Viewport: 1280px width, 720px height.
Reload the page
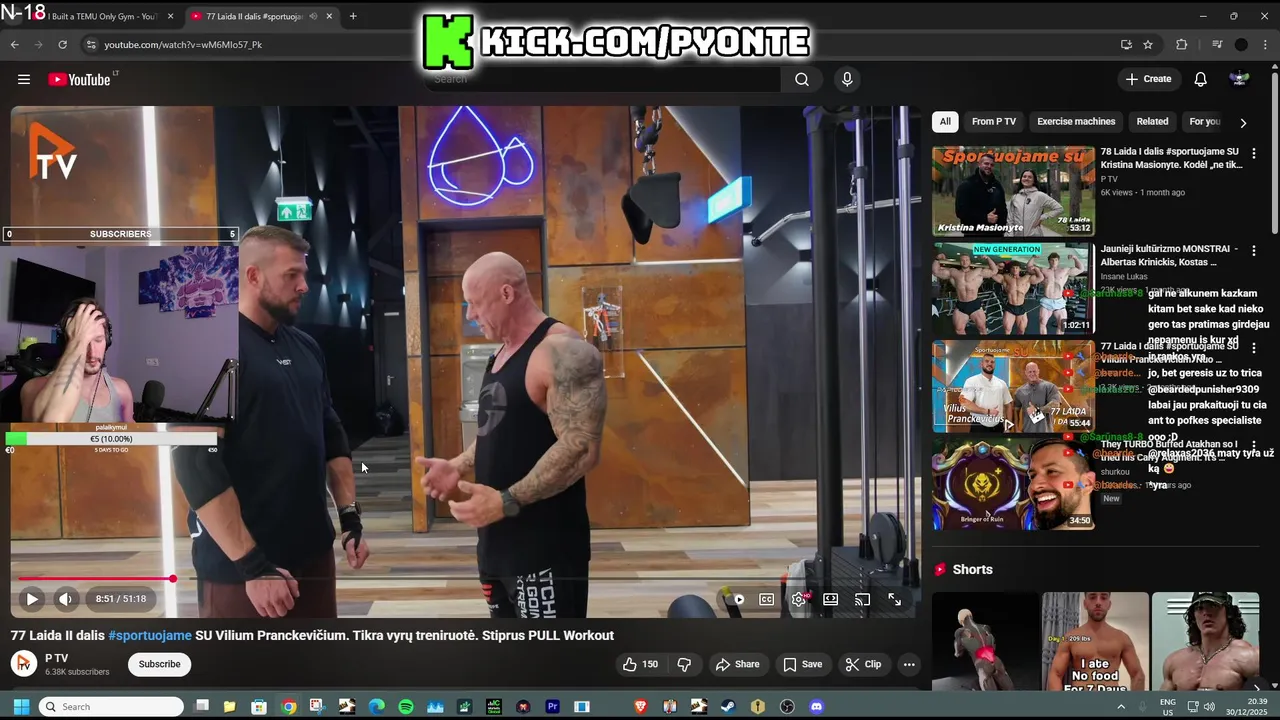(x=62, y=44)
